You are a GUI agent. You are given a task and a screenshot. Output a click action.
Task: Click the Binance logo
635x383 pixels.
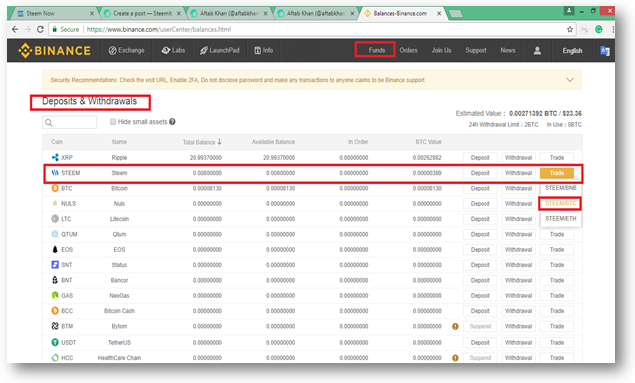coord(54,51)
